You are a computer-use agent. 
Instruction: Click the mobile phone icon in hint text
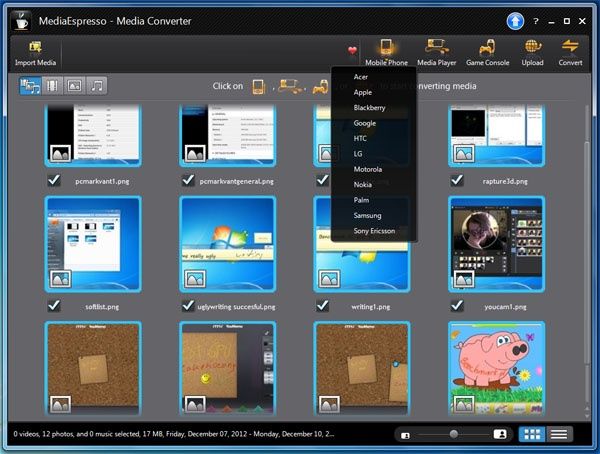(259, 87)
